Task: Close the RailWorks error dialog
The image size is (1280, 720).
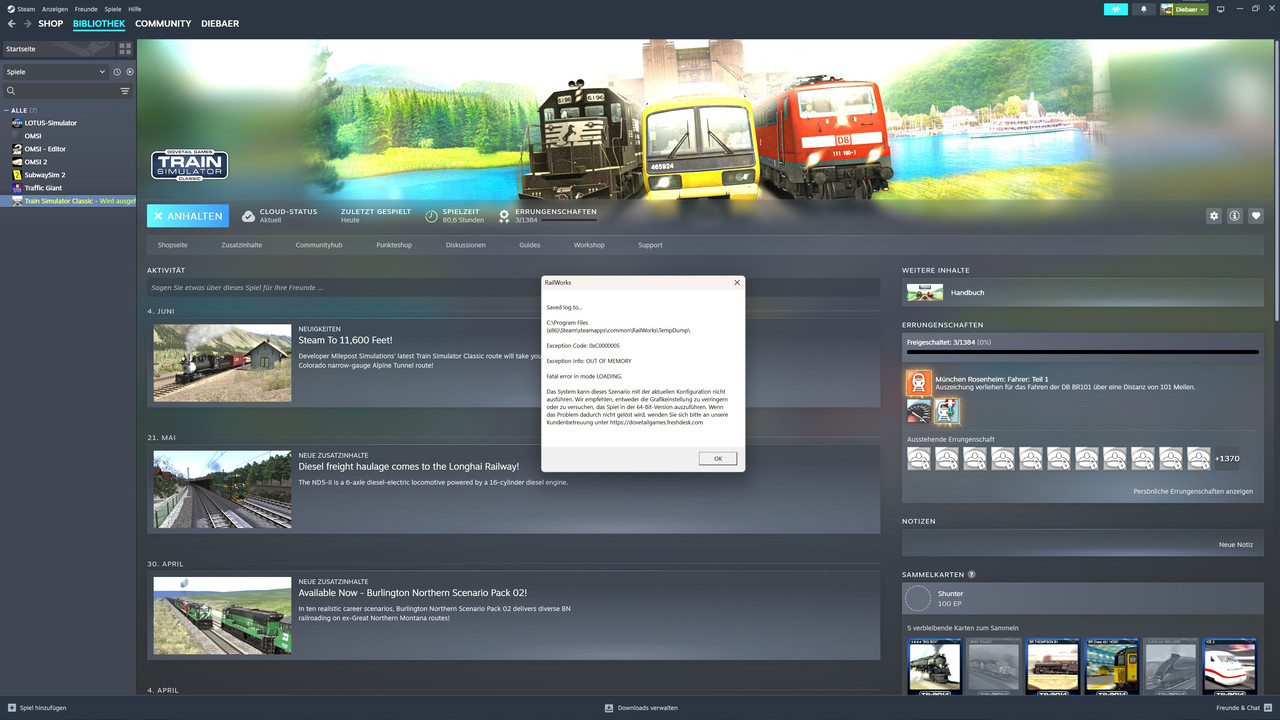Action: tap(737, 283)
